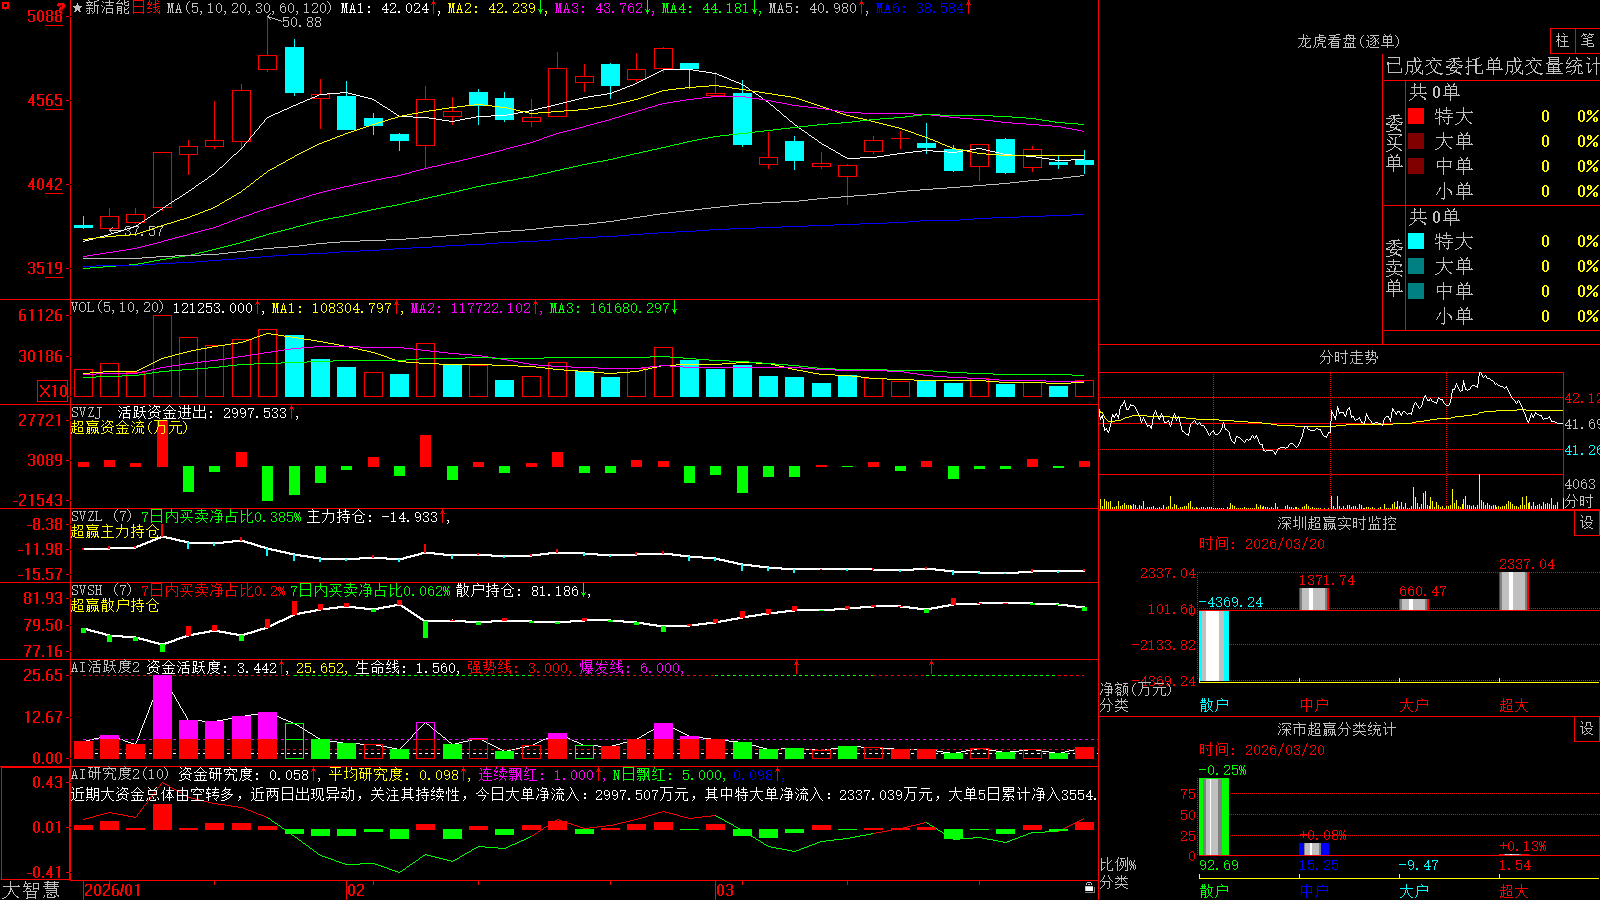
Task: Open 设 settings for 深圳超赢实时监控
Action: 1587,523
